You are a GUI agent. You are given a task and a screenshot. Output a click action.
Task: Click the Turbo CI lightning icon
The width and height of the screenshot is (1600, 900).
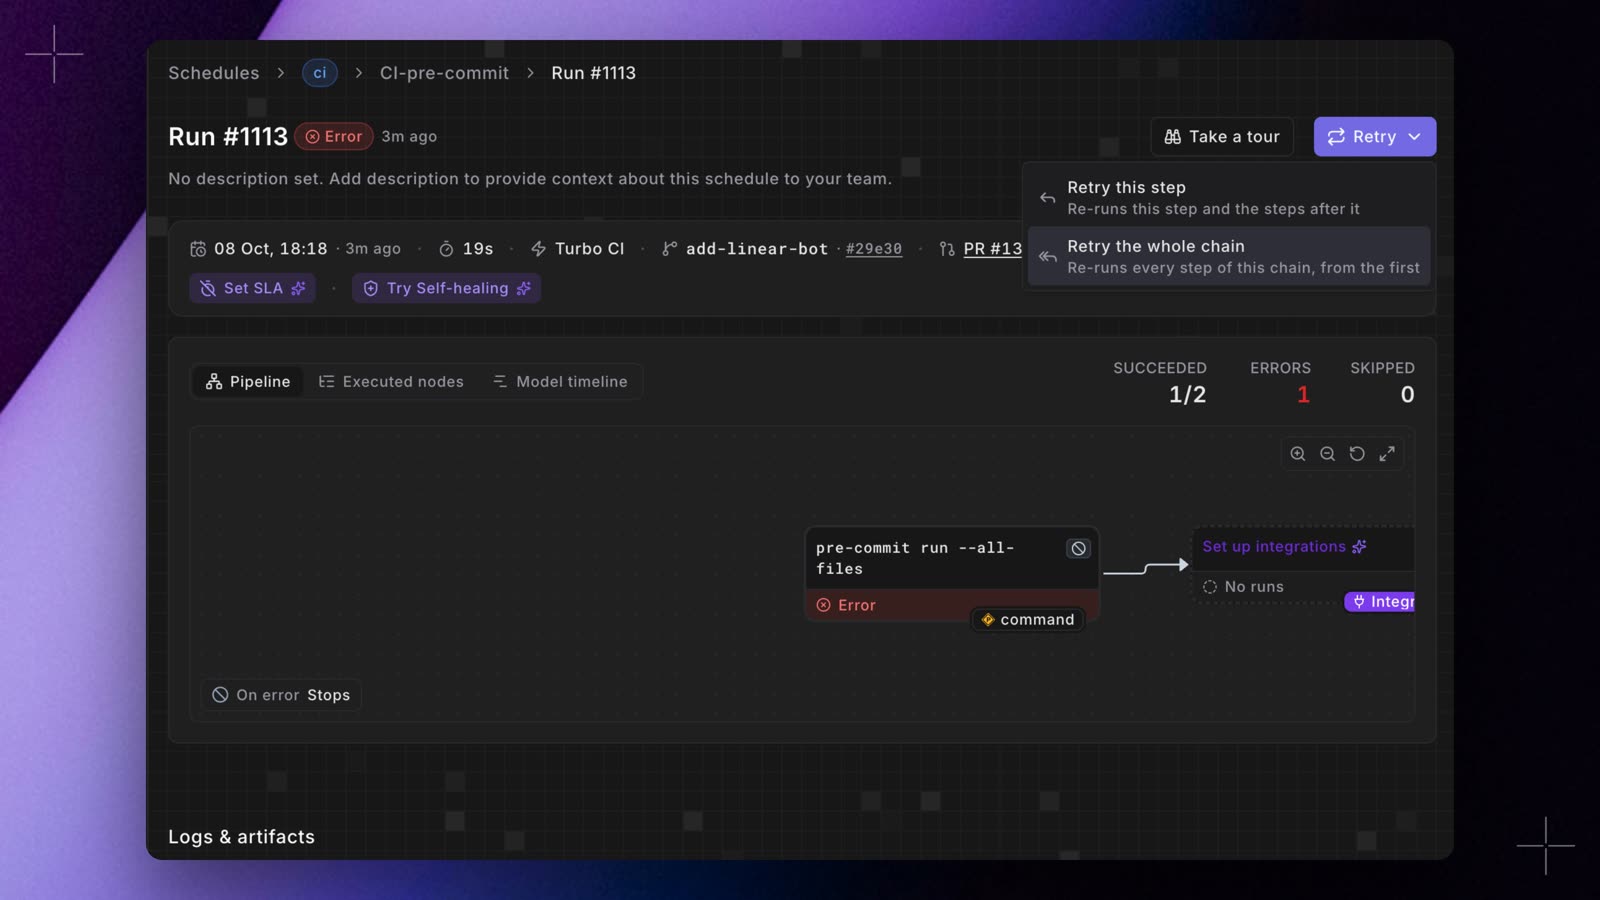pos(538,249)
